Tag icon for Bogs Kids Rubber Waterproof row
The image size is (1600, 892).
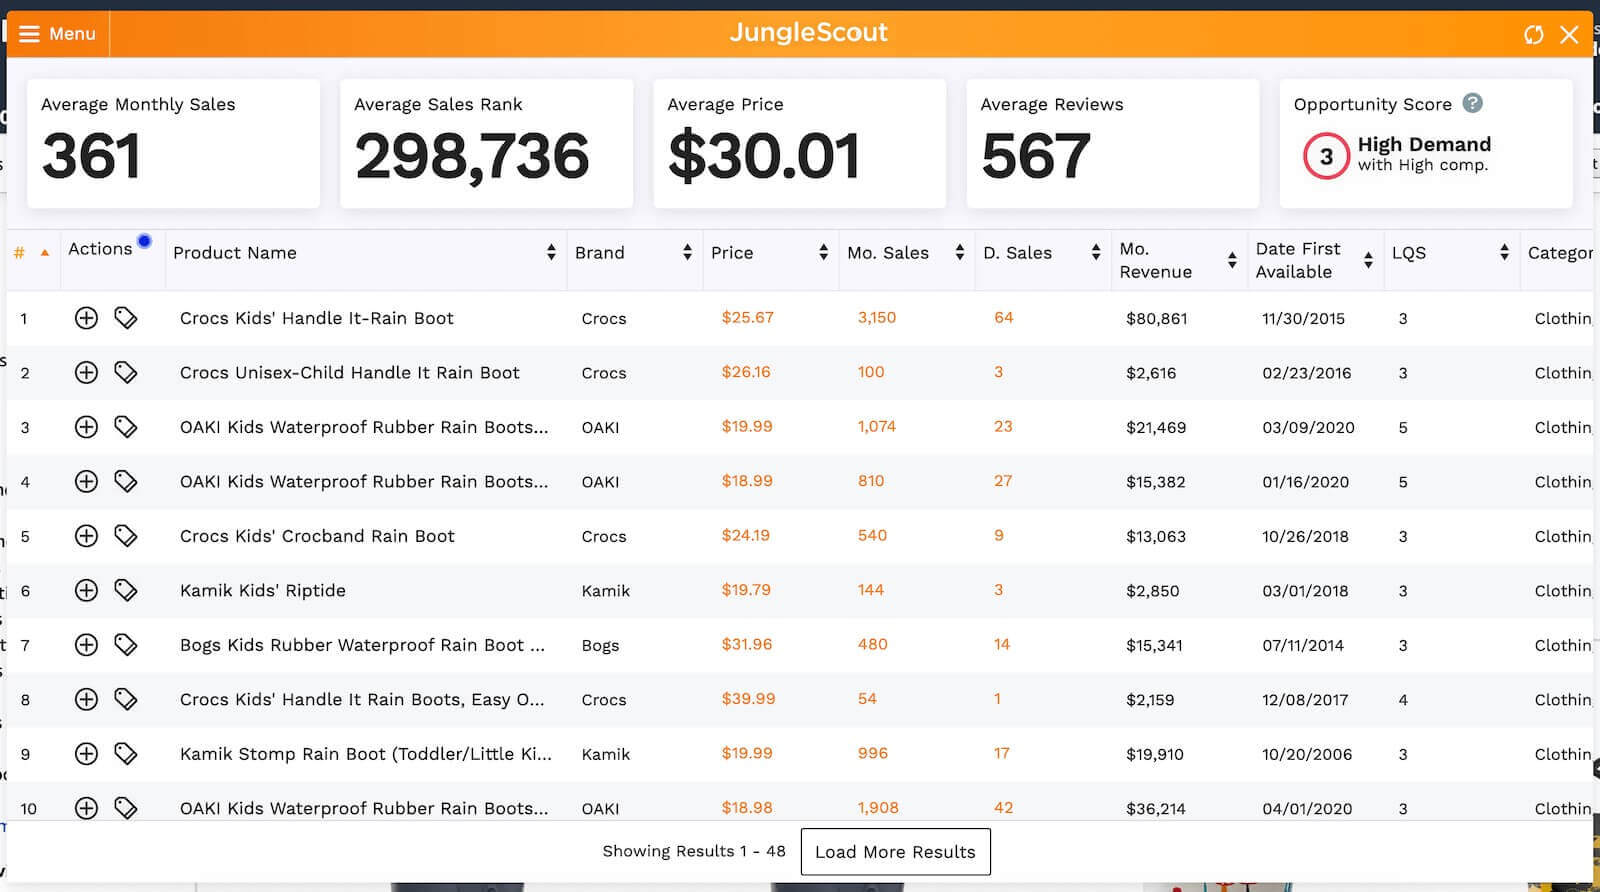125,645
